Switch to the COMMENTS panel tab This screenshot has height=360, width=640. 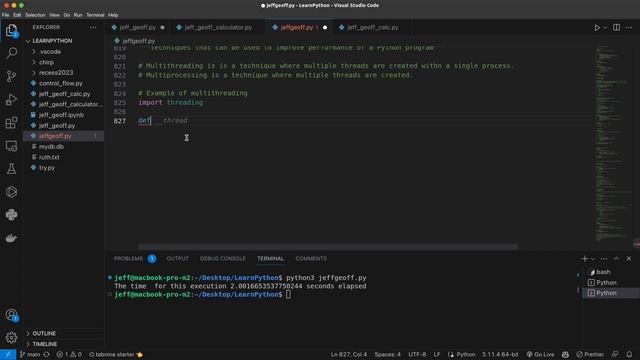311,259
